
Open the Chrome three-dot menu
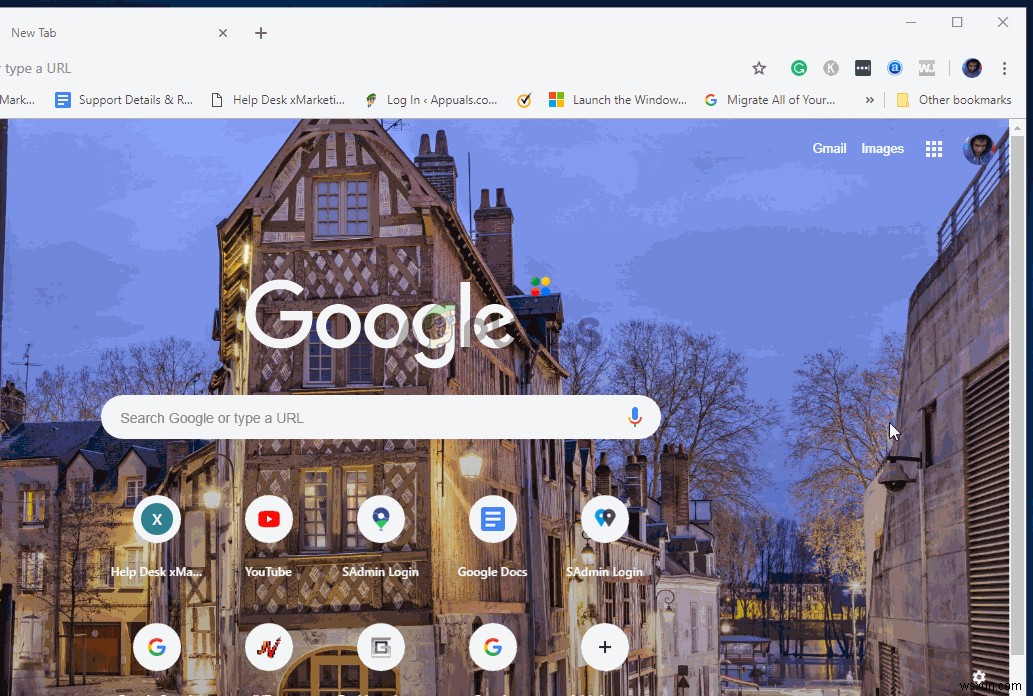tap(1003, 68)
